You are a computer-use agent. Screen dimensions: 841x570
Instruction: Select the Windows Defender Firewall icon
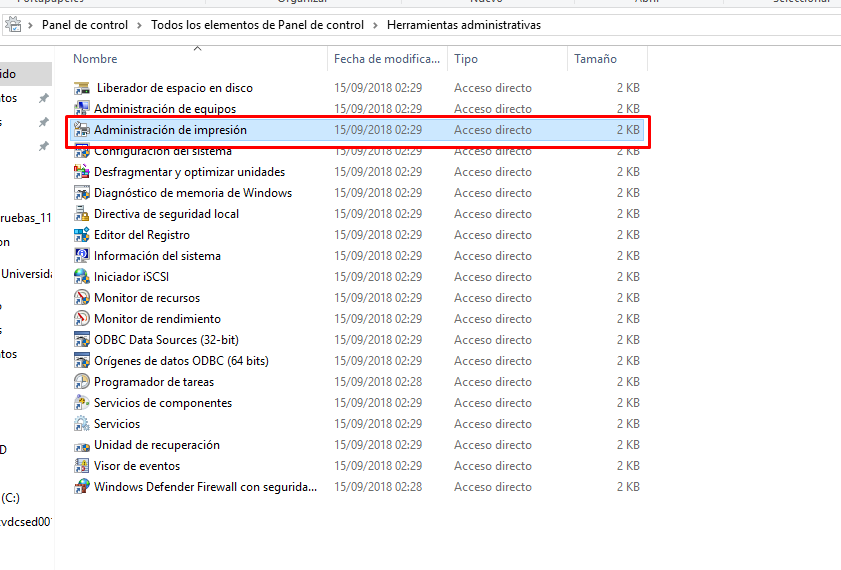click(82, 487)
